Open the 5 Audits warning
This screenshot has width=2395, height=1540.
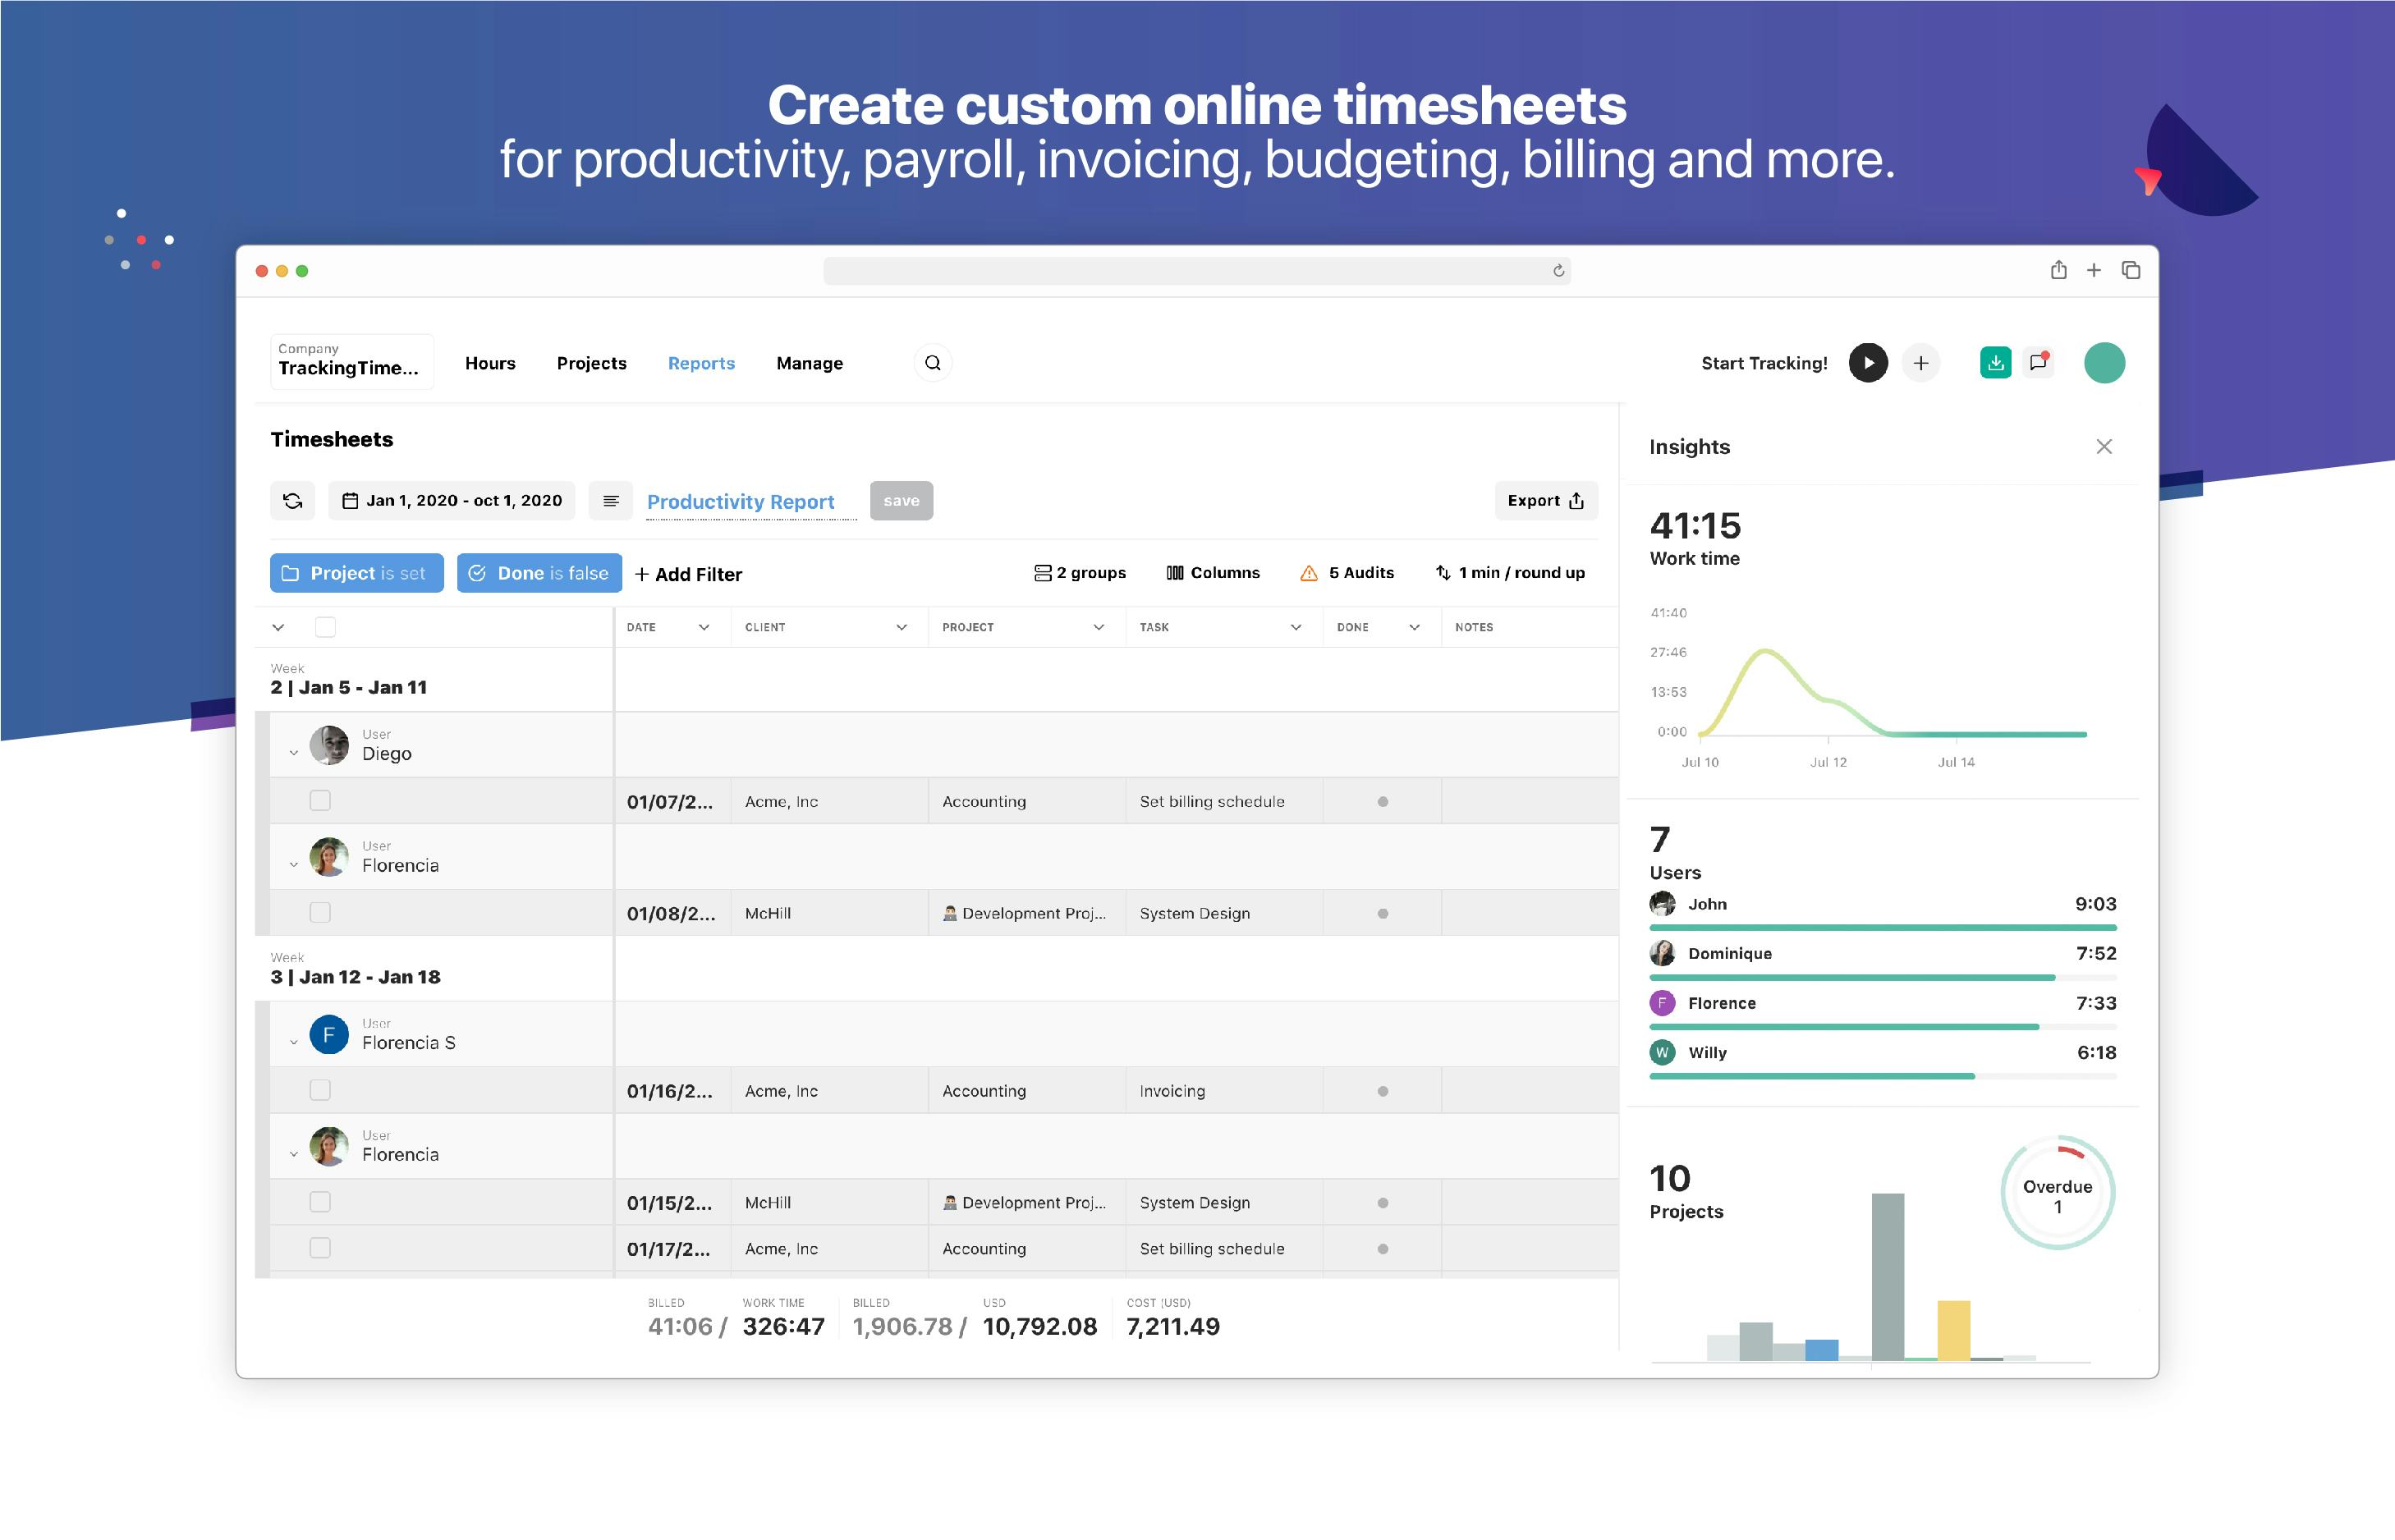click(1347, 573)
